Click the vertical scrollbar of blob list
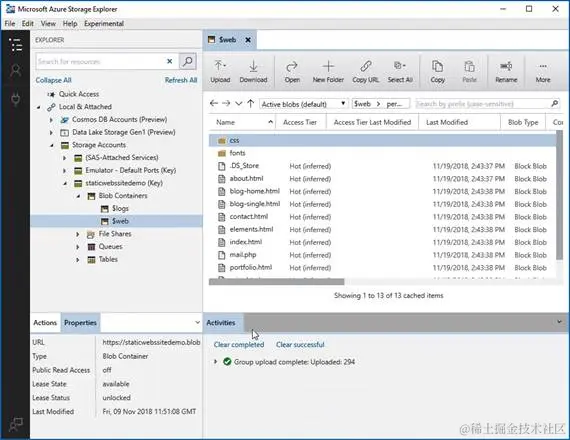 point(559,196)
